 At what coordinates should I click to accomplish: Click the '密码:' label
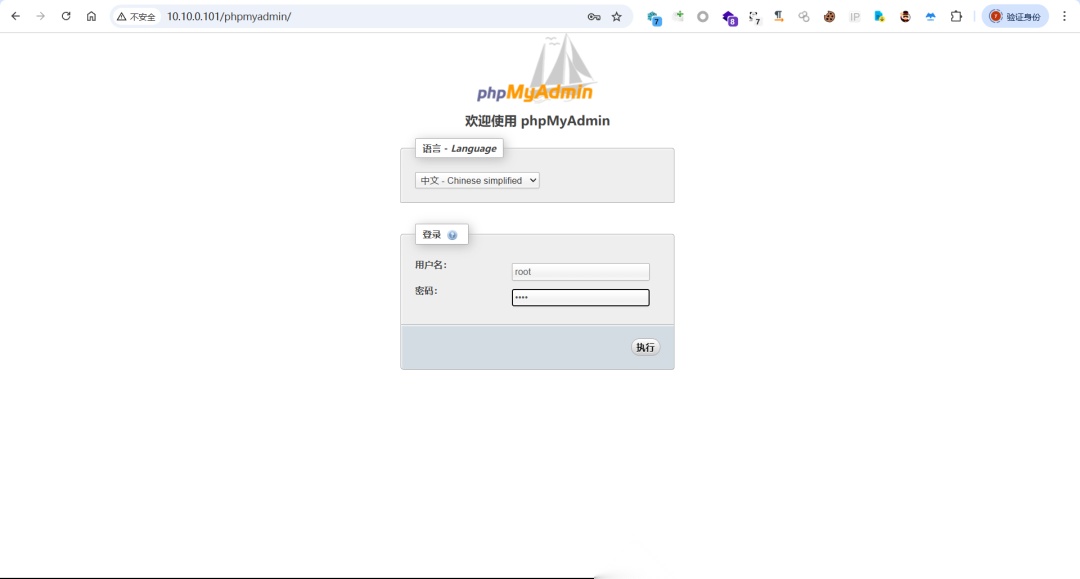(426, 291)
